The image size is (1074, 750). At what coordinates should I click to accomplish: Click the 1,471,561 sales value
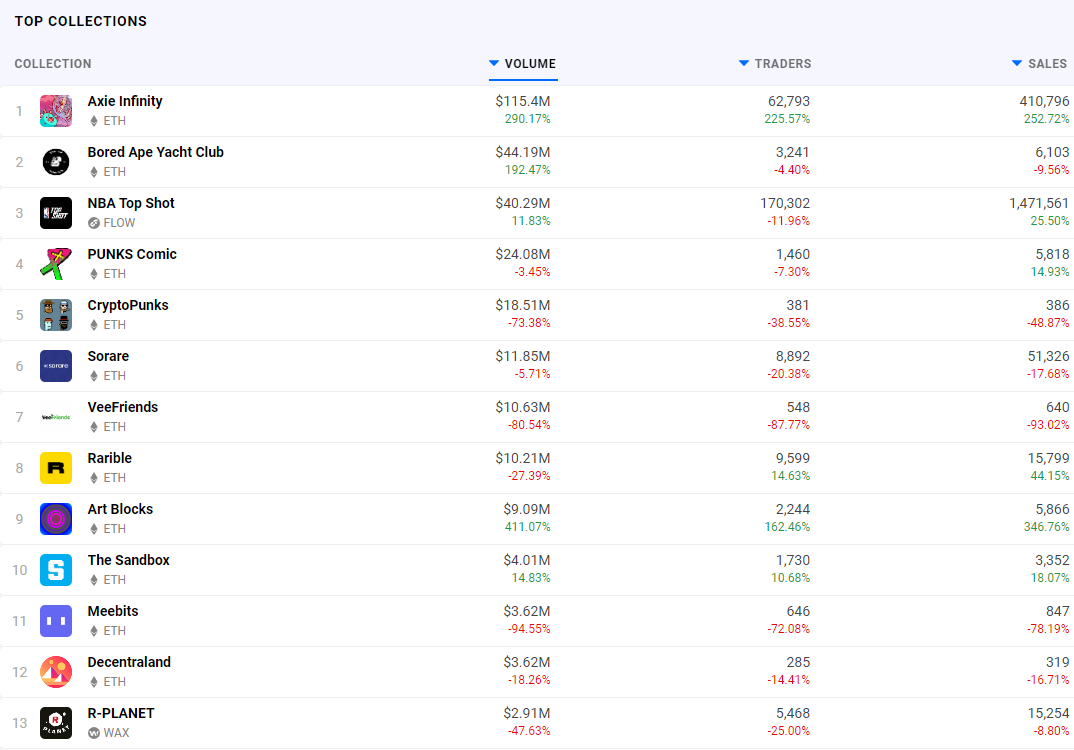coord(1039,203)
